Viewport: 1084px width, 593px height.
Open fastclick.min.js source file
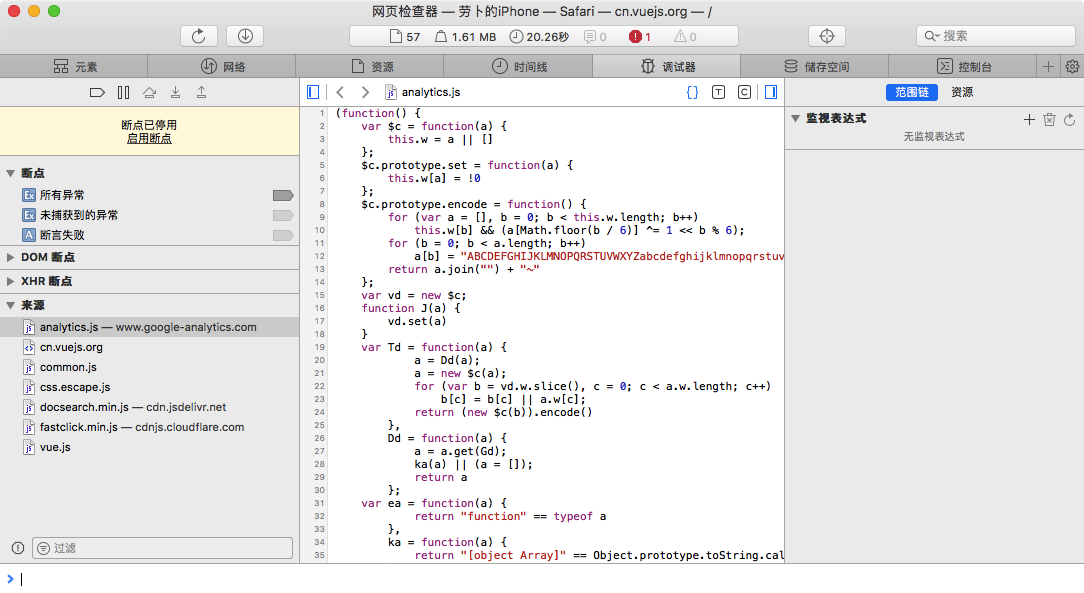coord(149,428)
